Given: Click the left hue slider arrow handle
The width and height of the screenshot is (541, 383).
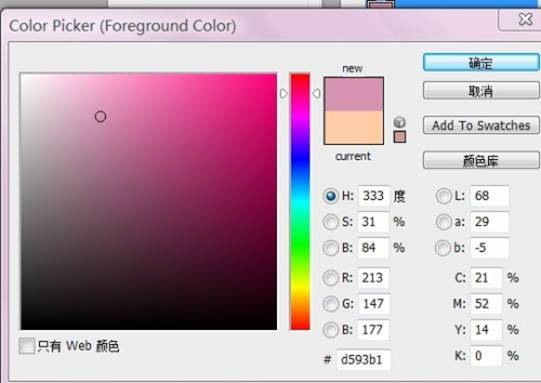Looking at the screenshot, I should (284, 94).
